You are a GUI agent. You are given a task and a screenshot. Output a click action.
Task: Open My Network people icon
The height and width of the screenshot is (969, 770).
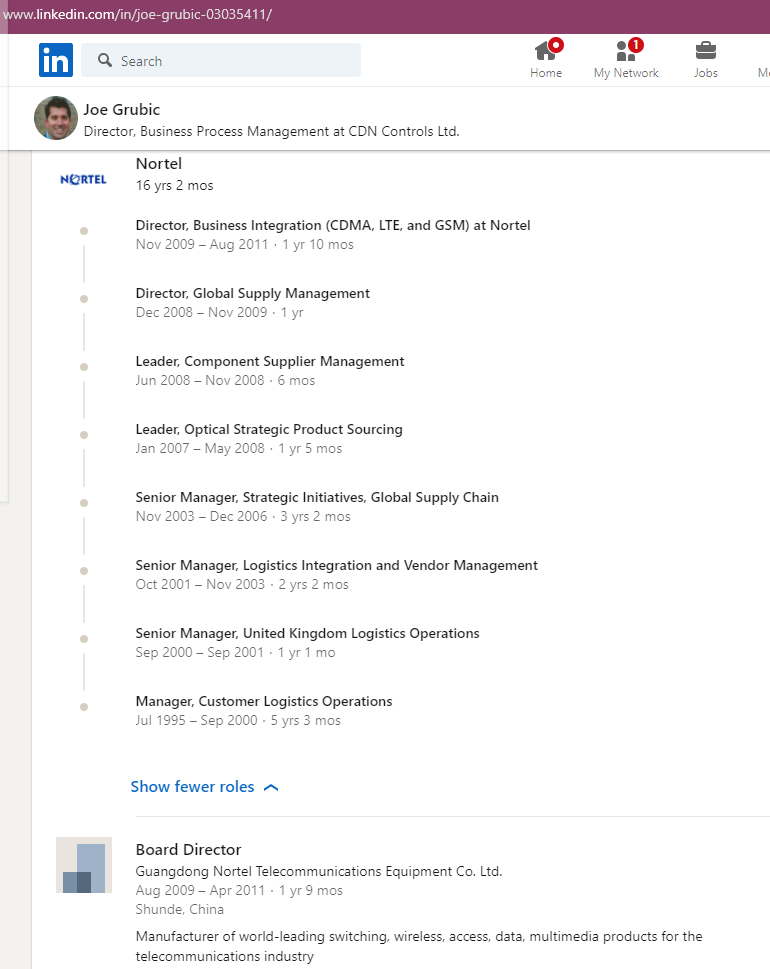pyautogui.click(x=626, y=60)
